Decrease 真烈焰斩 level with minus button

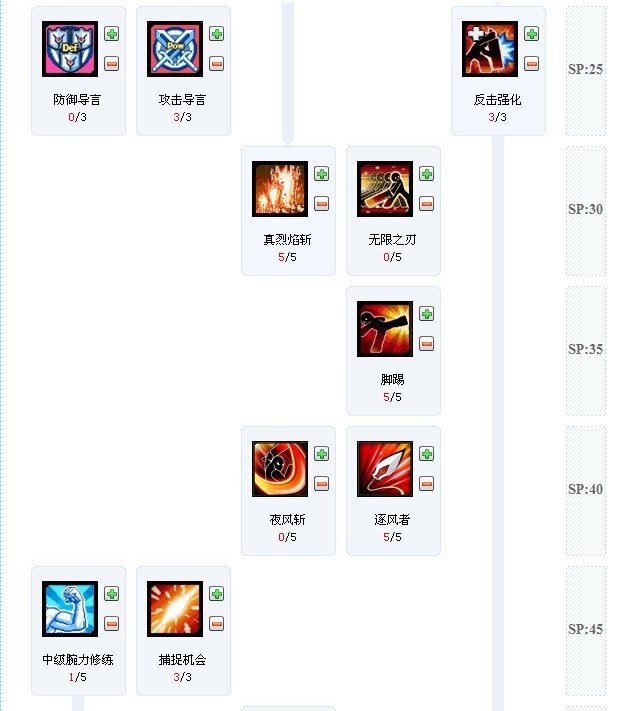322,204
